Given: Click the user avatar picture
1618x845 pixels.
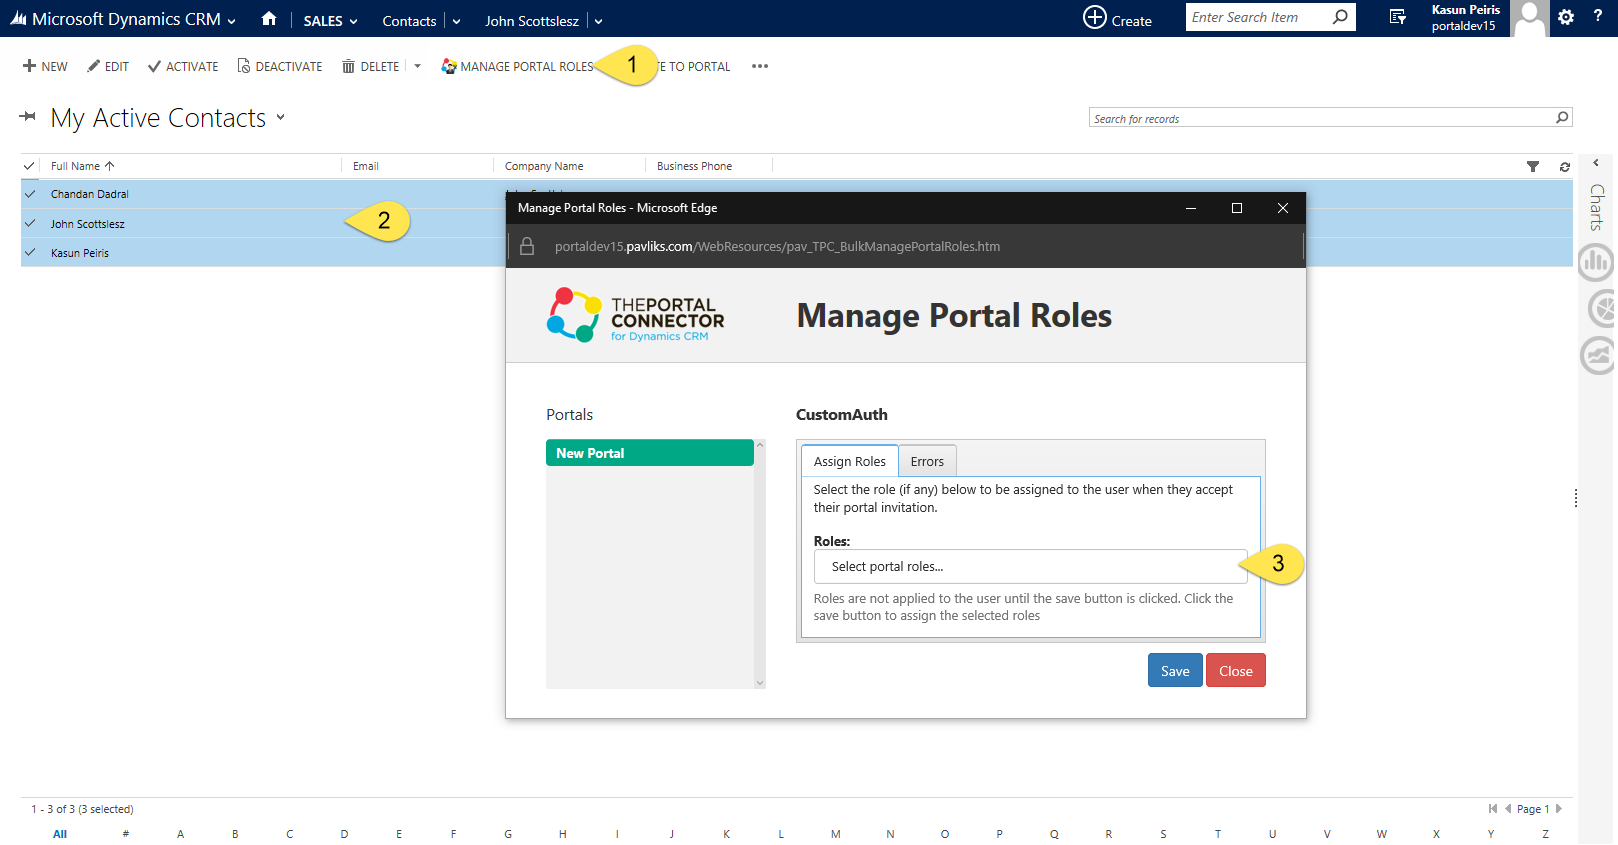Looking at the screenshot, I should (1529, 18).
